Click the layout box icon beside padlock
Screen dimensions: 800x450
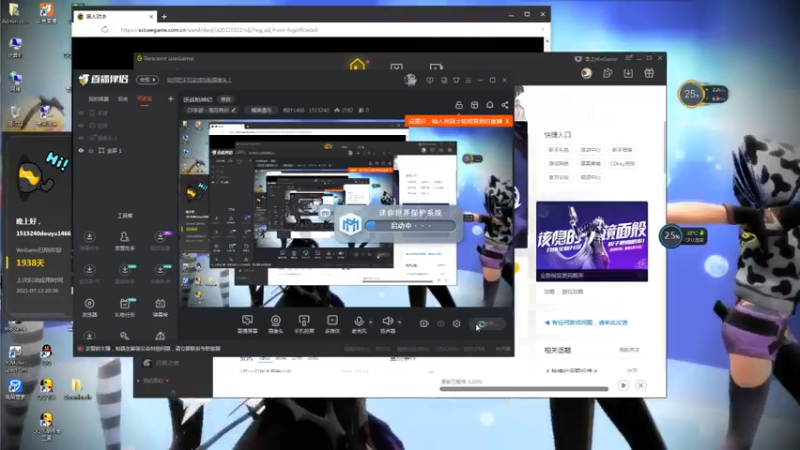(474, 105)
